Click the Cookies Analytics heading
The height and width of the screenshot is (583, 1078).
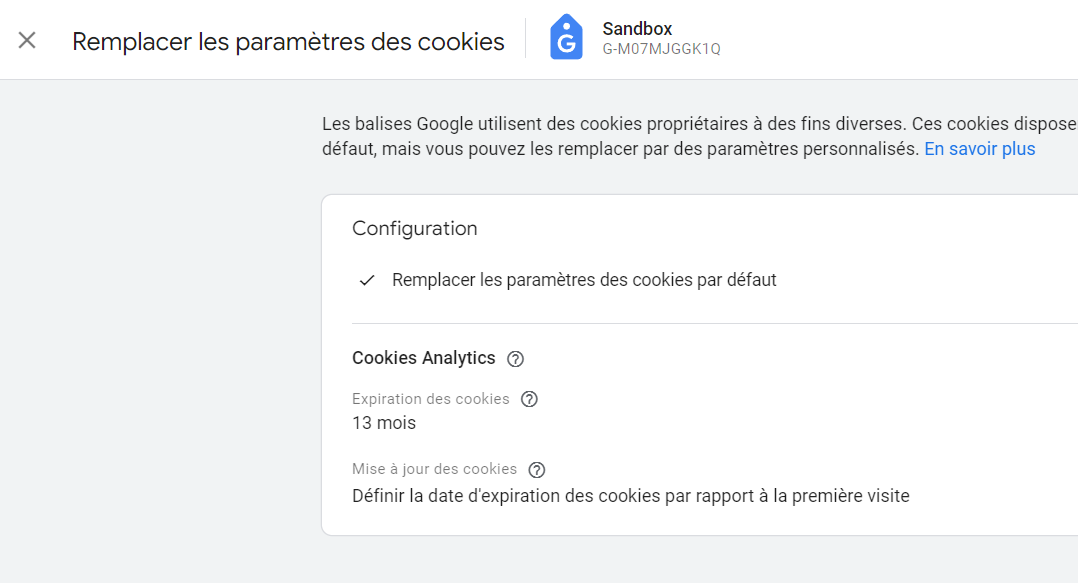(x=424, y=358)
